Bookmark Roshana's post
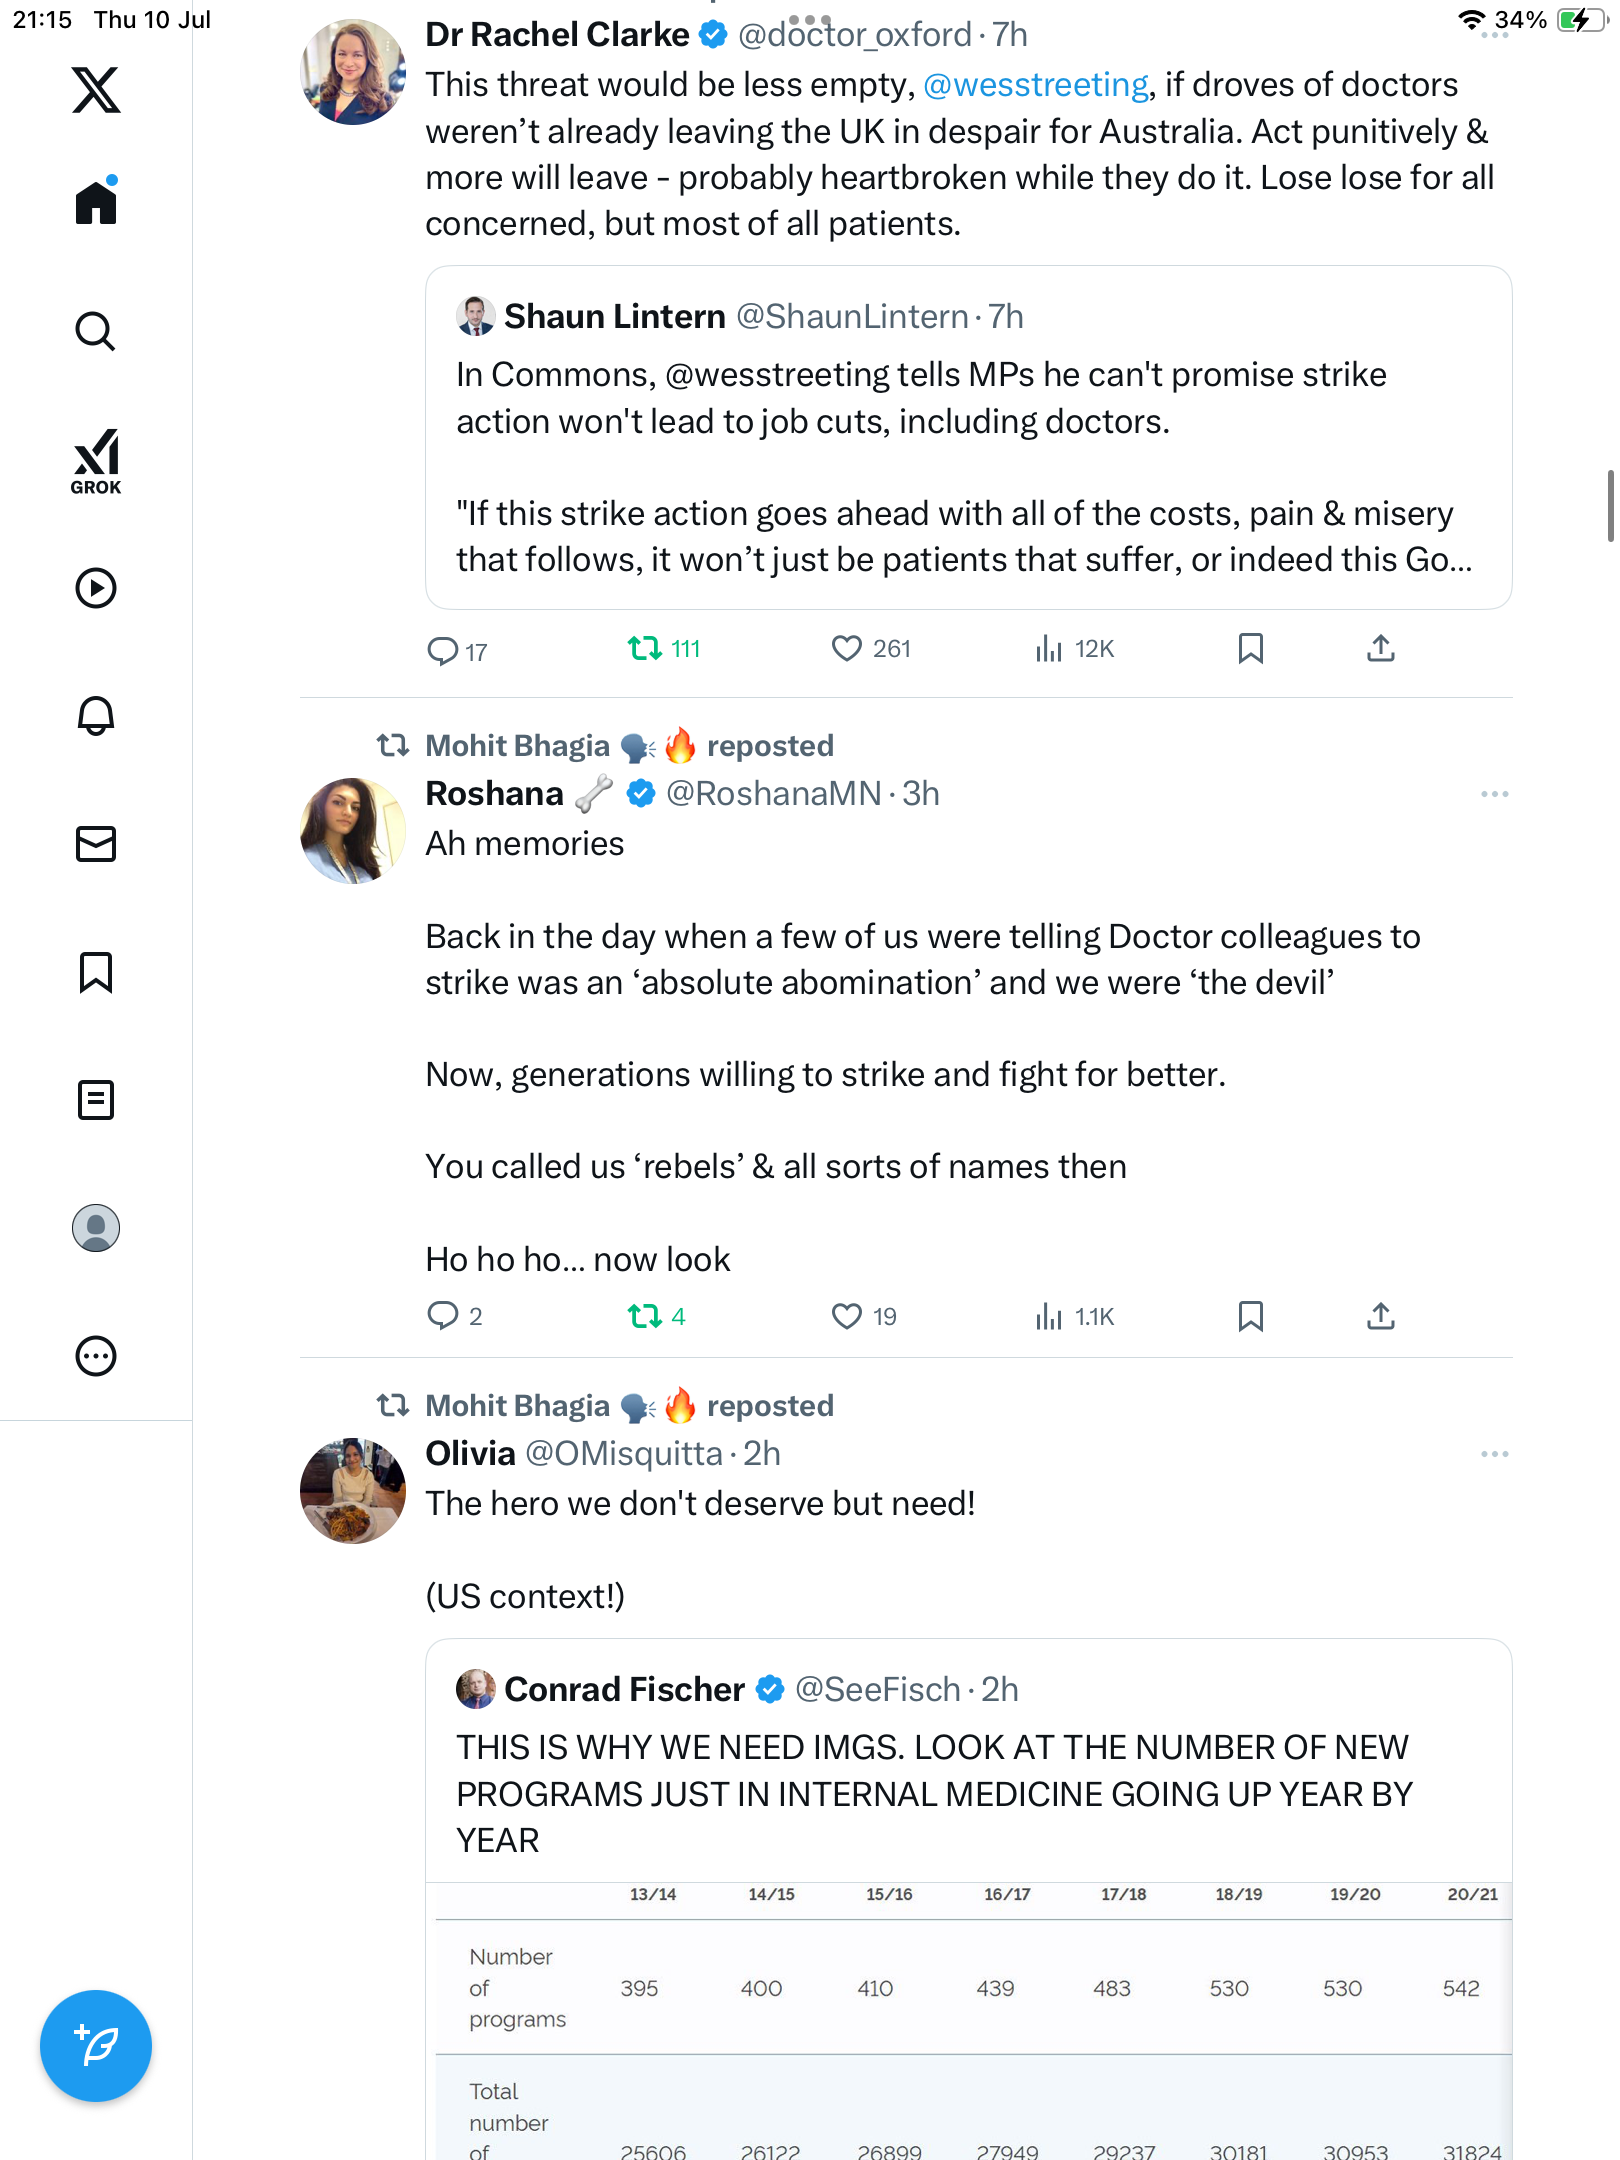This screenshot has height=2160, width=1620. tap(1251, 1316)
